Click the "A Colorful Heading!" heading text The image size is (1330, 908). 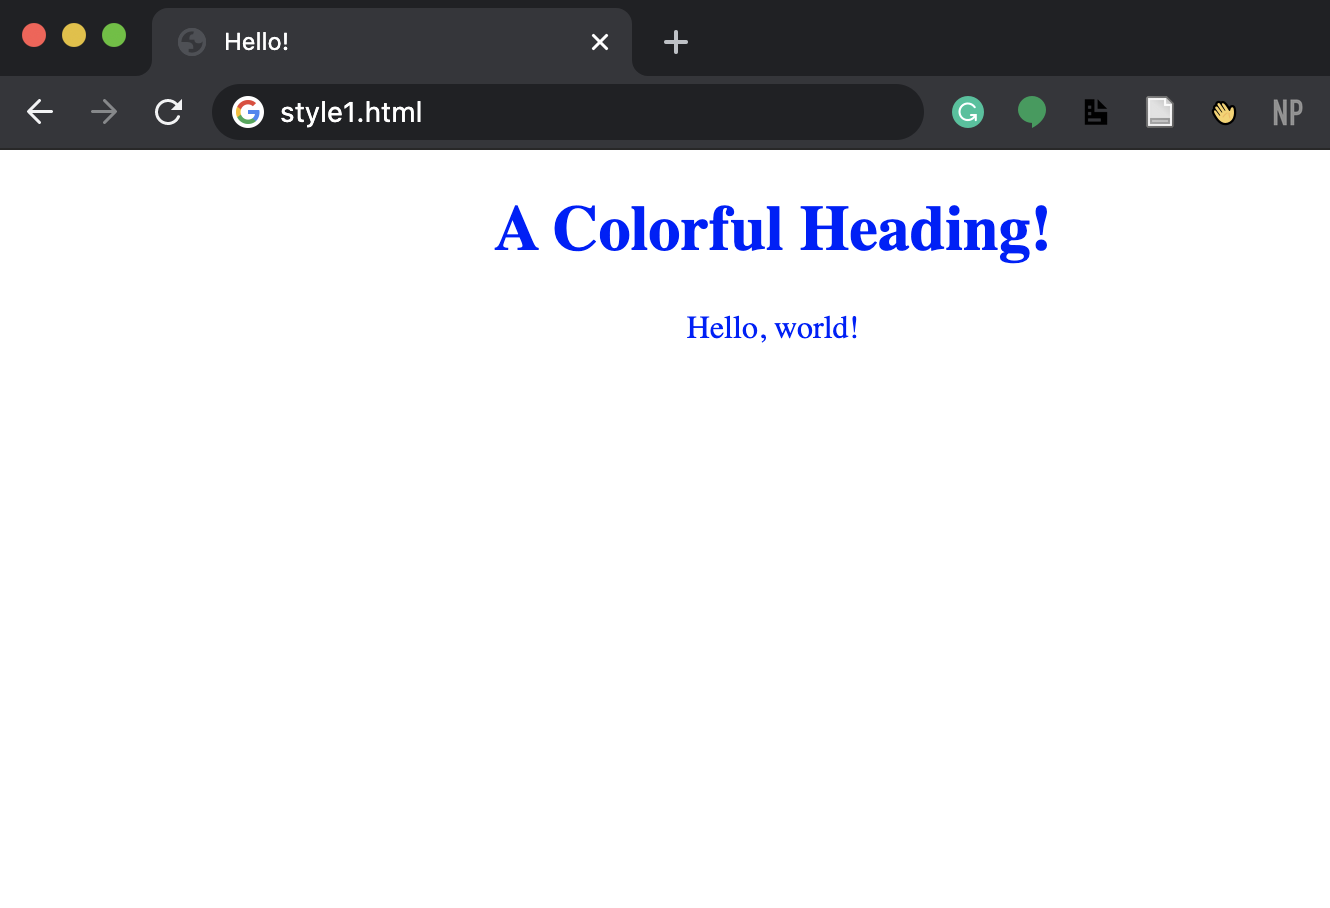pos(772,229)
